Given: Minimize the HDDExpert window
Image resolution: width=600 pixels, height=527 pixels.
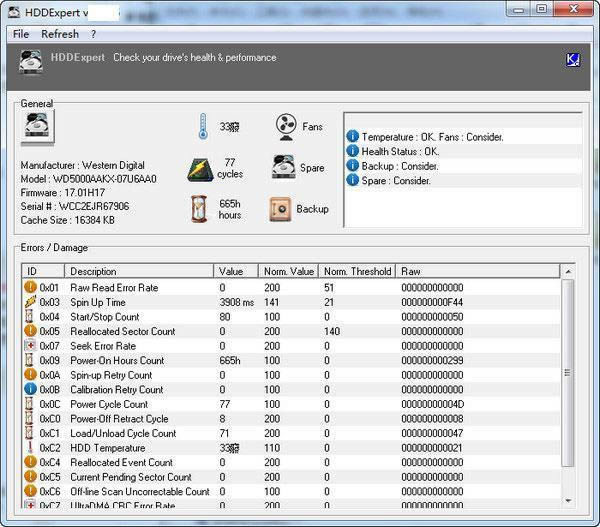Looking at the screenshot, I should click(x=519, y=9).
